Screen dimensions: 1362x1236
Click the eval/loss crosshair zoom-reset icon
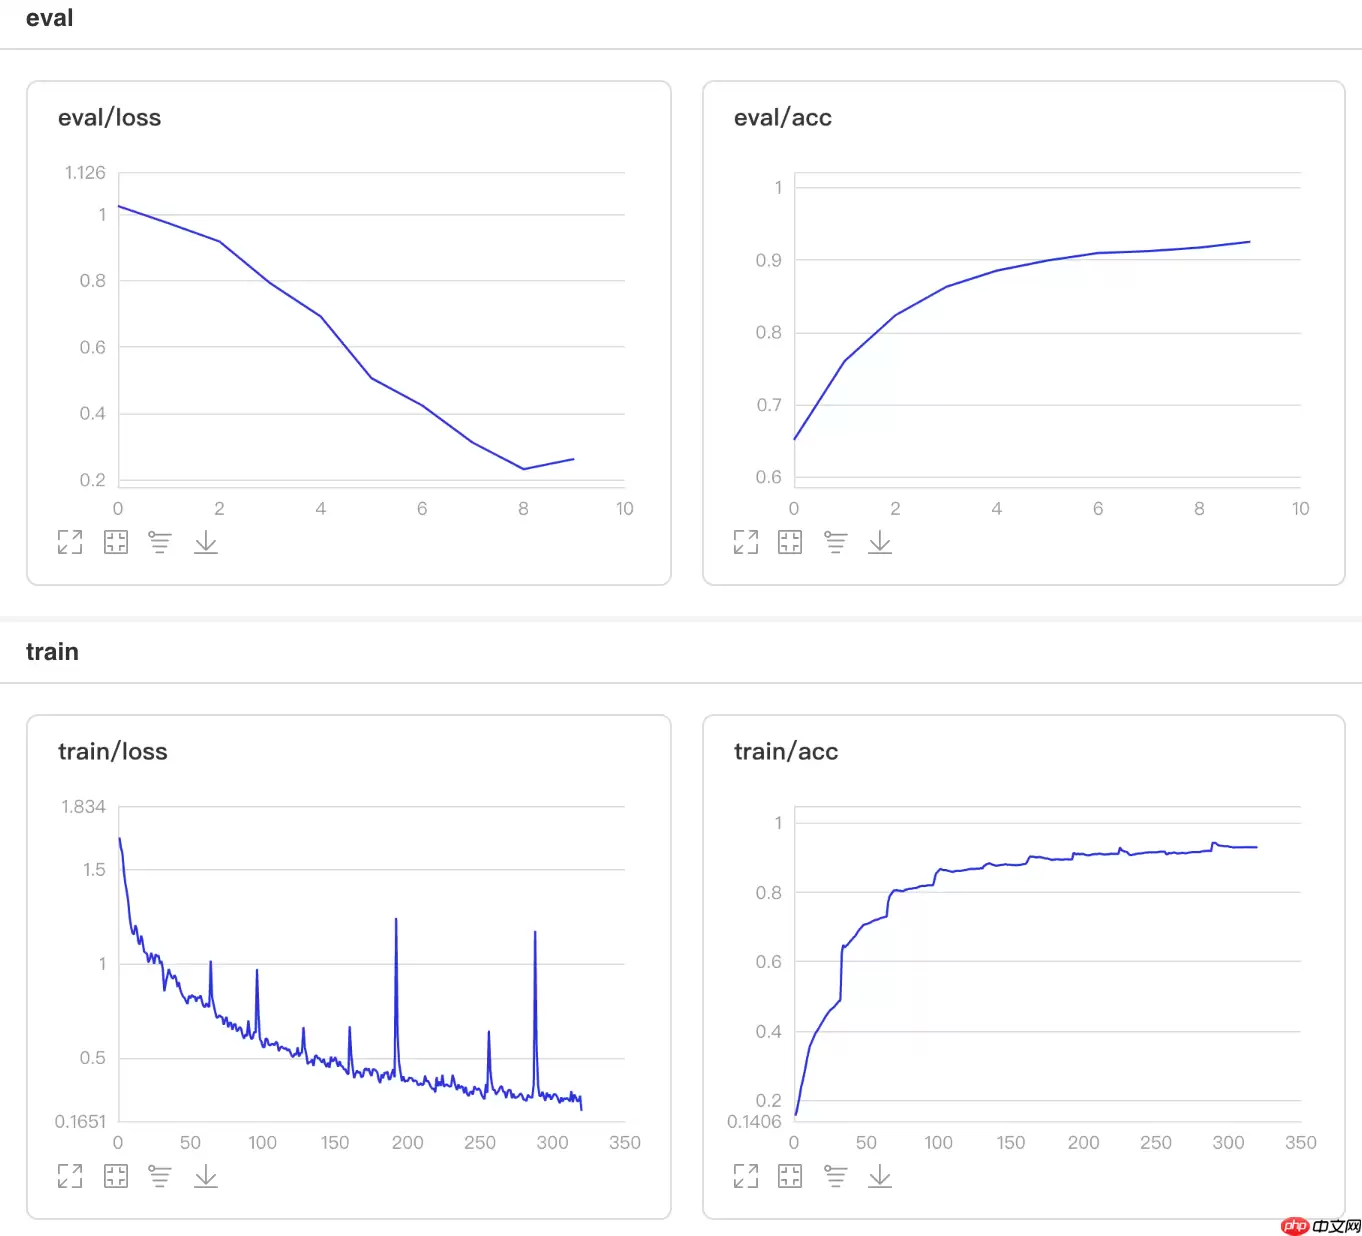click(116, 542)
